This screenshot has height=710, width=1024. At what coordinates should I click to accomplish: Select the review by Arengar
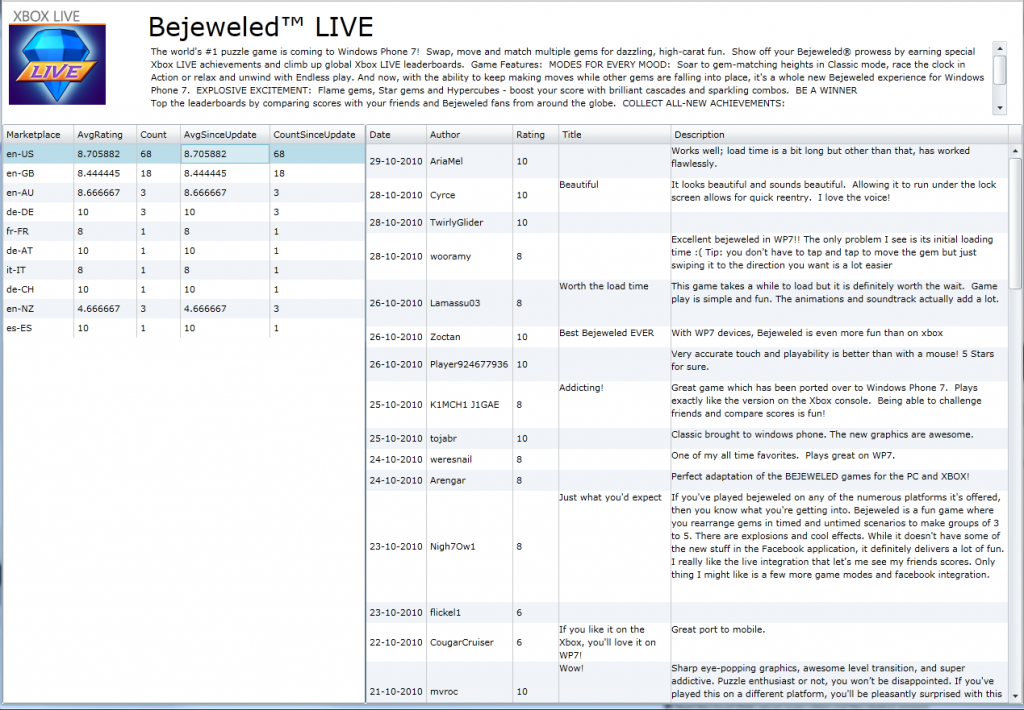[x=687, y=480]
